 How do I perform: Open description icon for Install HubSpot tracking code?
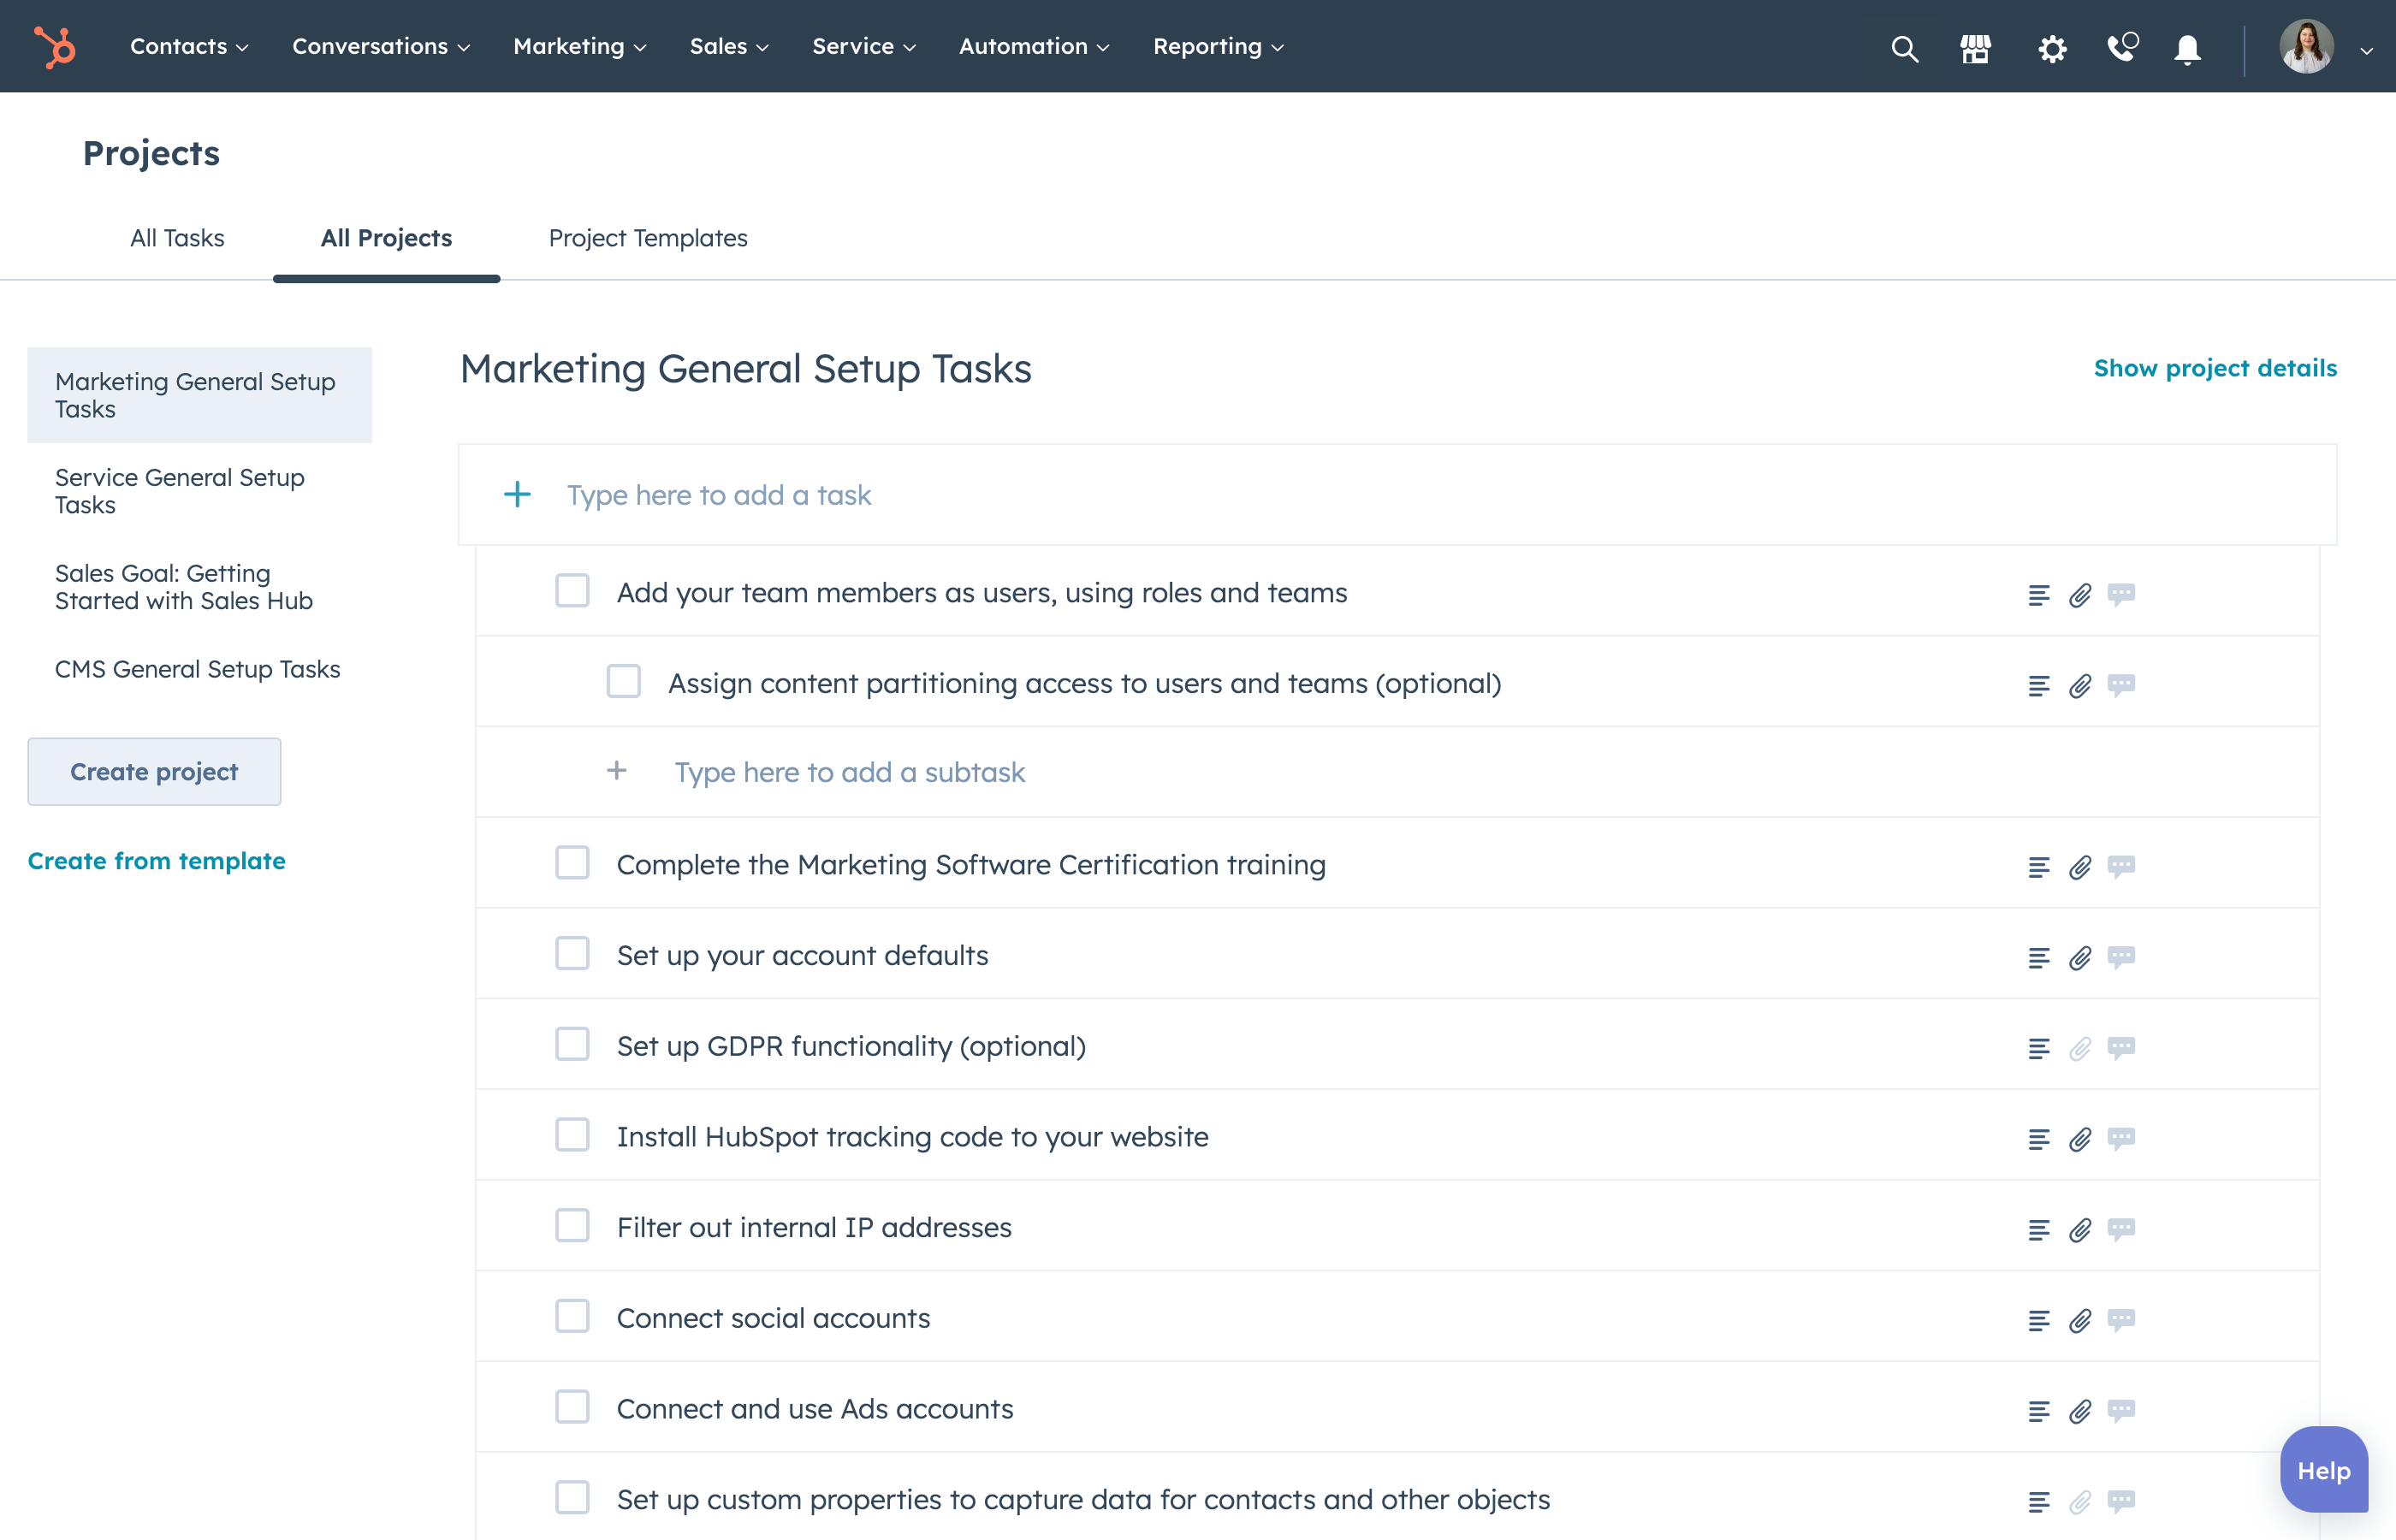coord(2039,1138)
